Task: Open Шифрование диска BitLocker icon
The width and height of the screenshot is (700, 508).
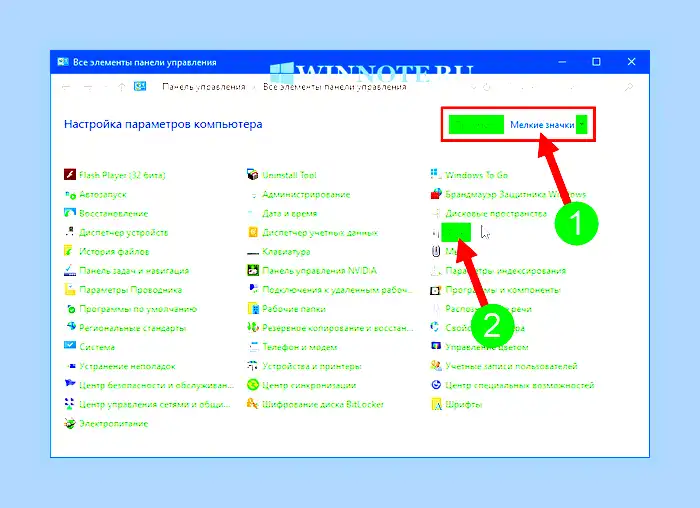Action: coord(253,404)
